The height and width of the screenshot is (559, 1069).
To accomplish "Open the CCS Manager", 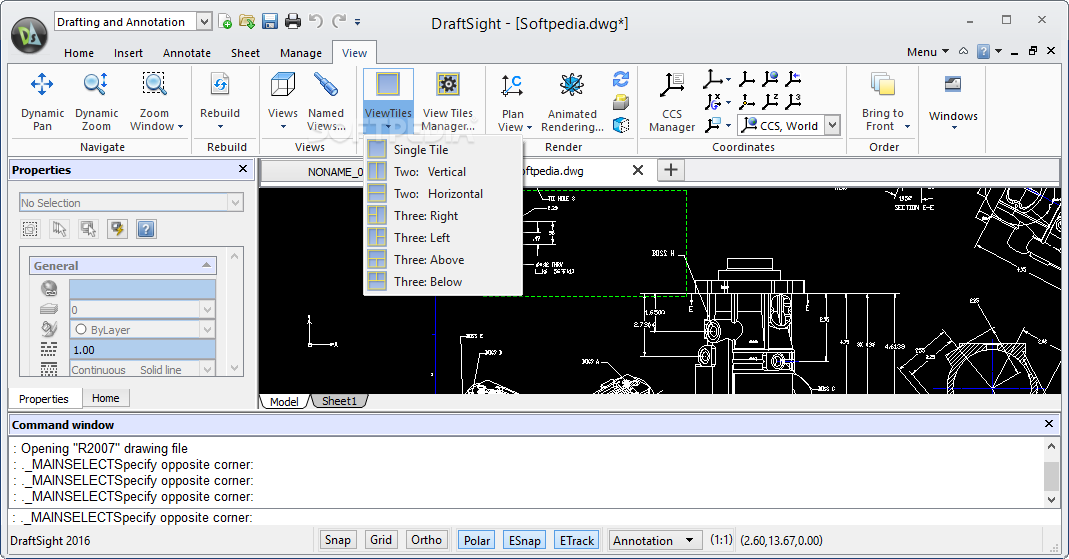I will (x=672, y=102).
